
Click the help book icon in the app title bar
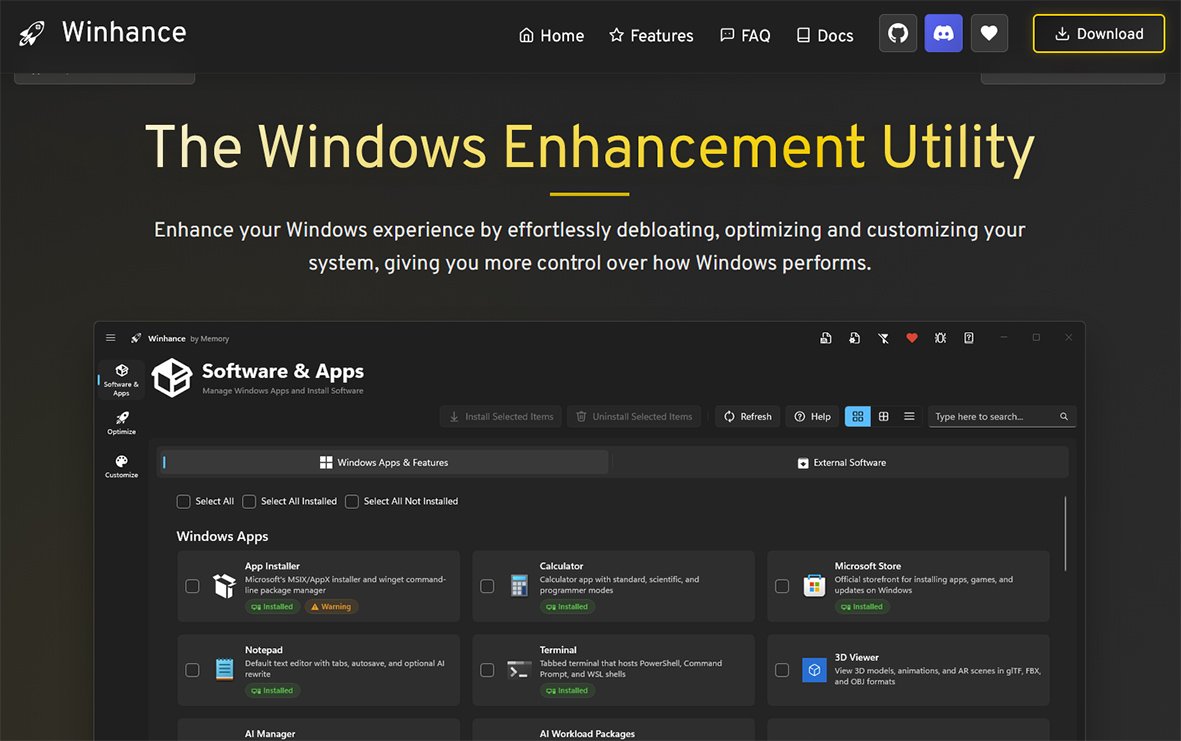(969, 338)
